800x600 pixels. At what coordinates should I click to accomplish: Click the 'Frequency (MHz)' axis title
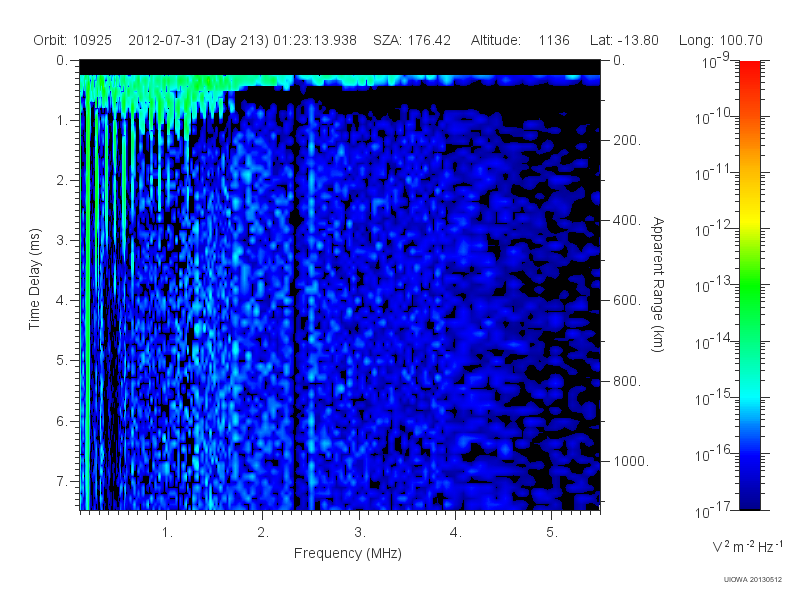347,554
